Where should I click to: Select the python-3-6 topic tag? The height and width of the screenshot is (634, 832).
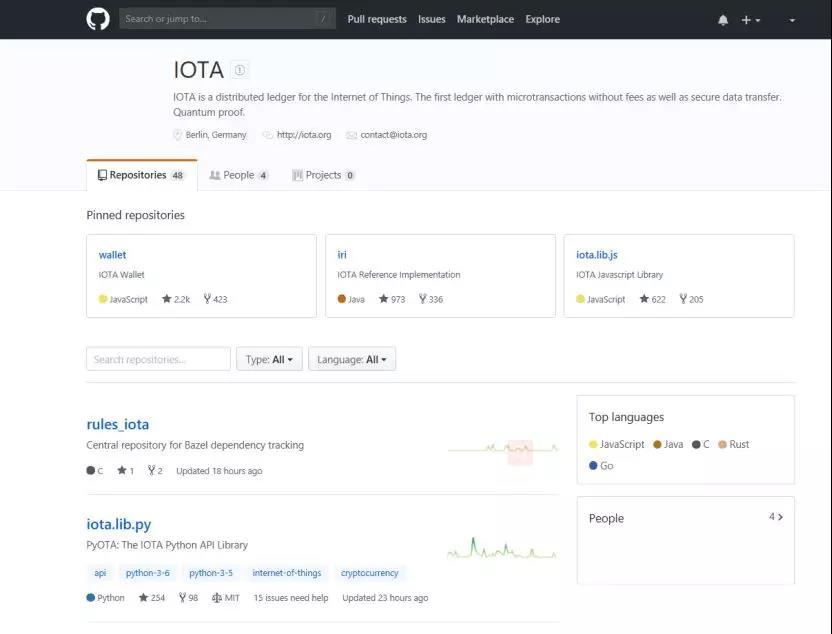148,573
